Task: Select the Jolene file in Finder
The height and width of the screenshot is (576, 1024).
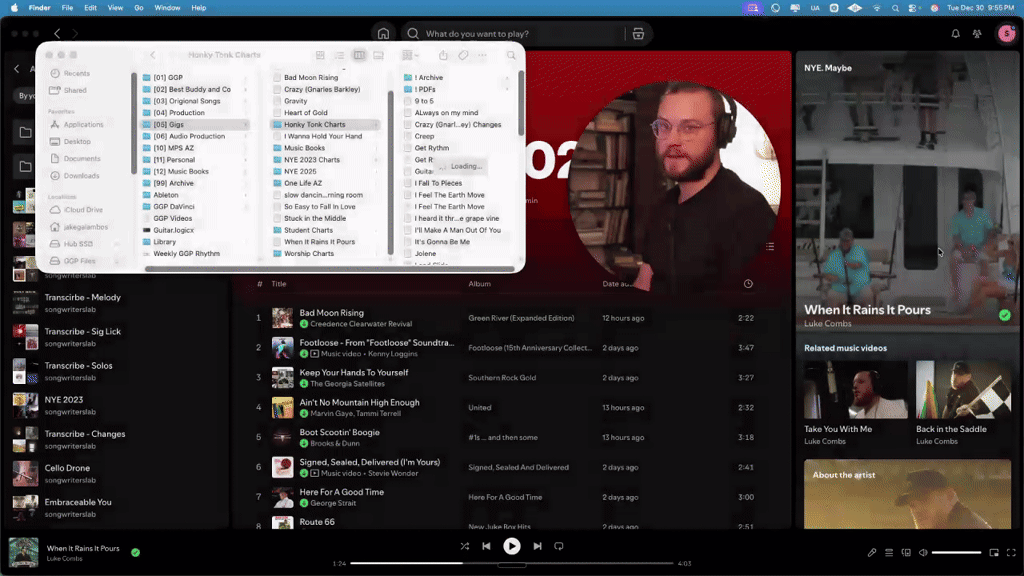Action: click(x=425, y=253)
